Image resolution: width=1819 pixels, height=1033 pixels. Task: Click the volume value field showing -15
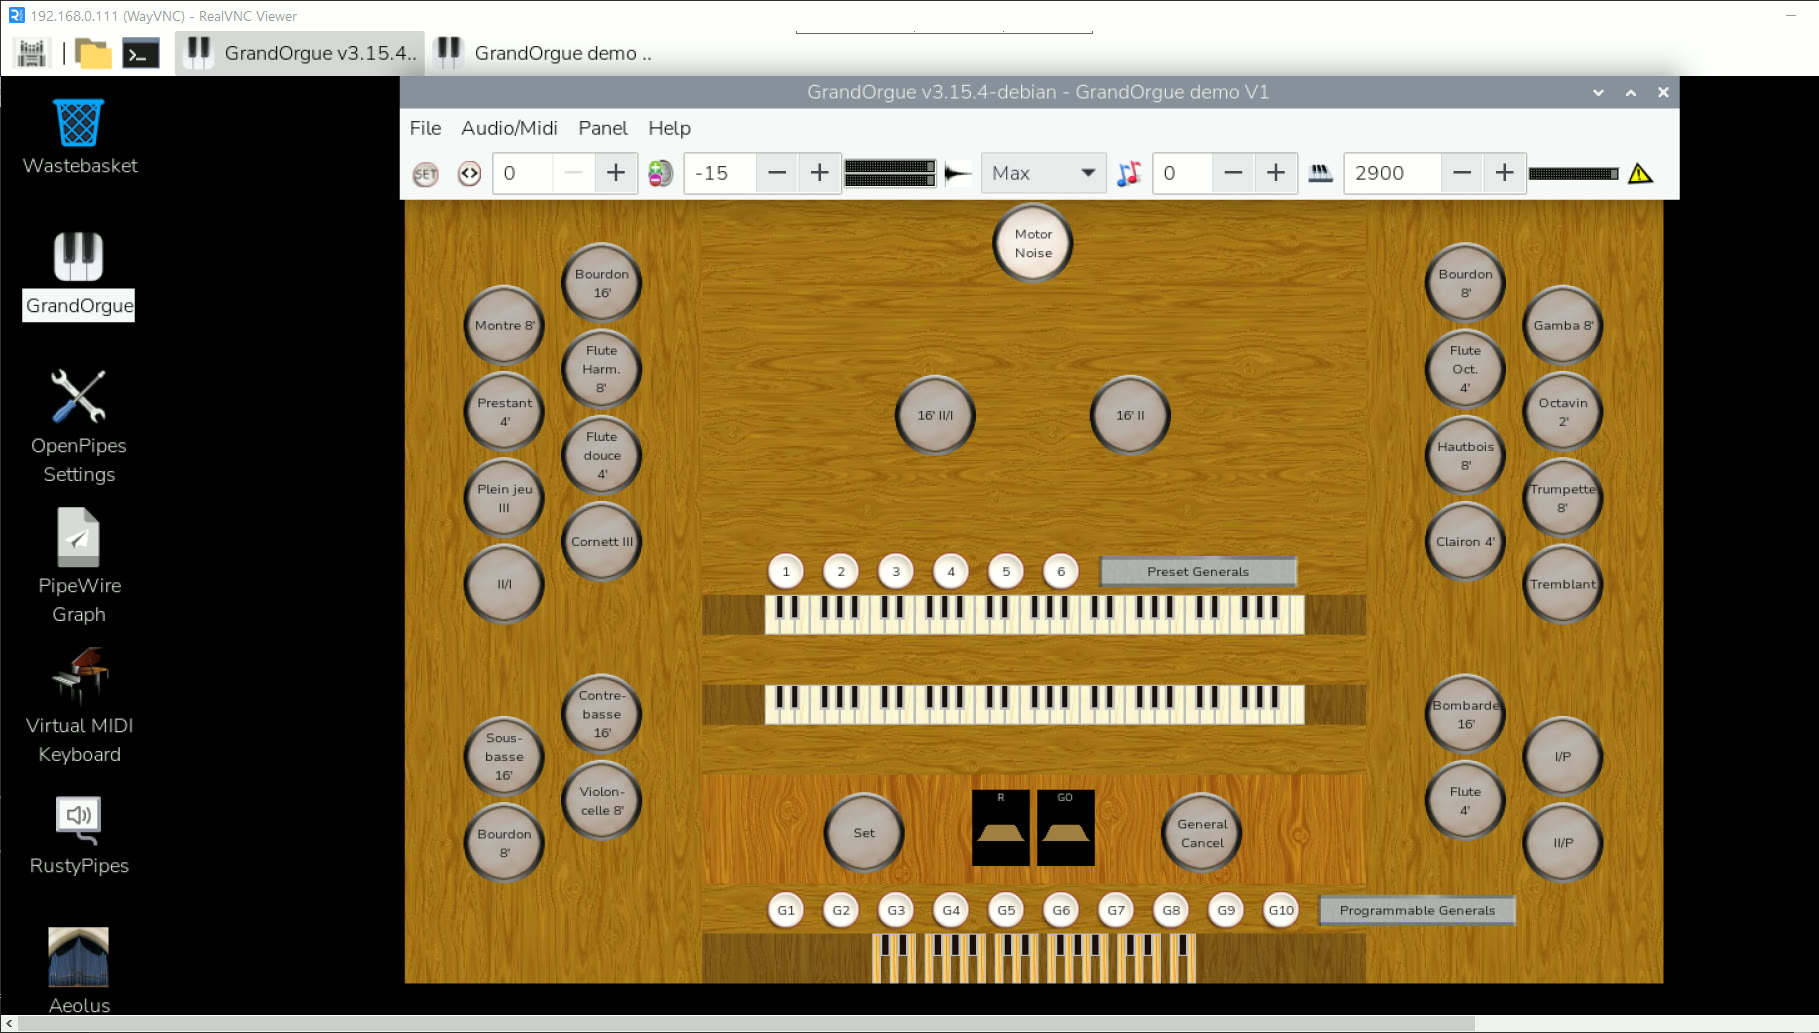720,173
